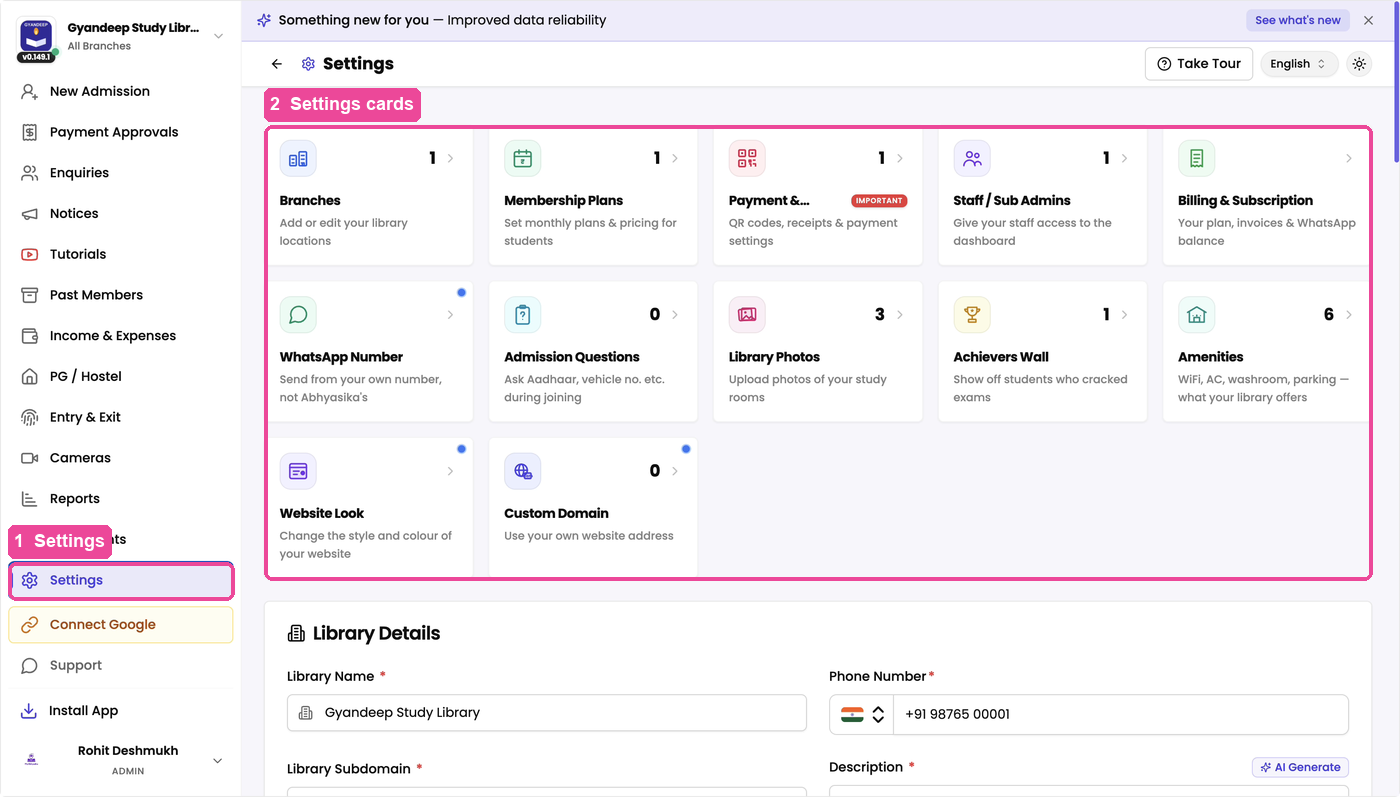Viewport: 1400px width, 797px height.
Task: Go back using the left arrow icon
Action: click(x=277, y=64)
